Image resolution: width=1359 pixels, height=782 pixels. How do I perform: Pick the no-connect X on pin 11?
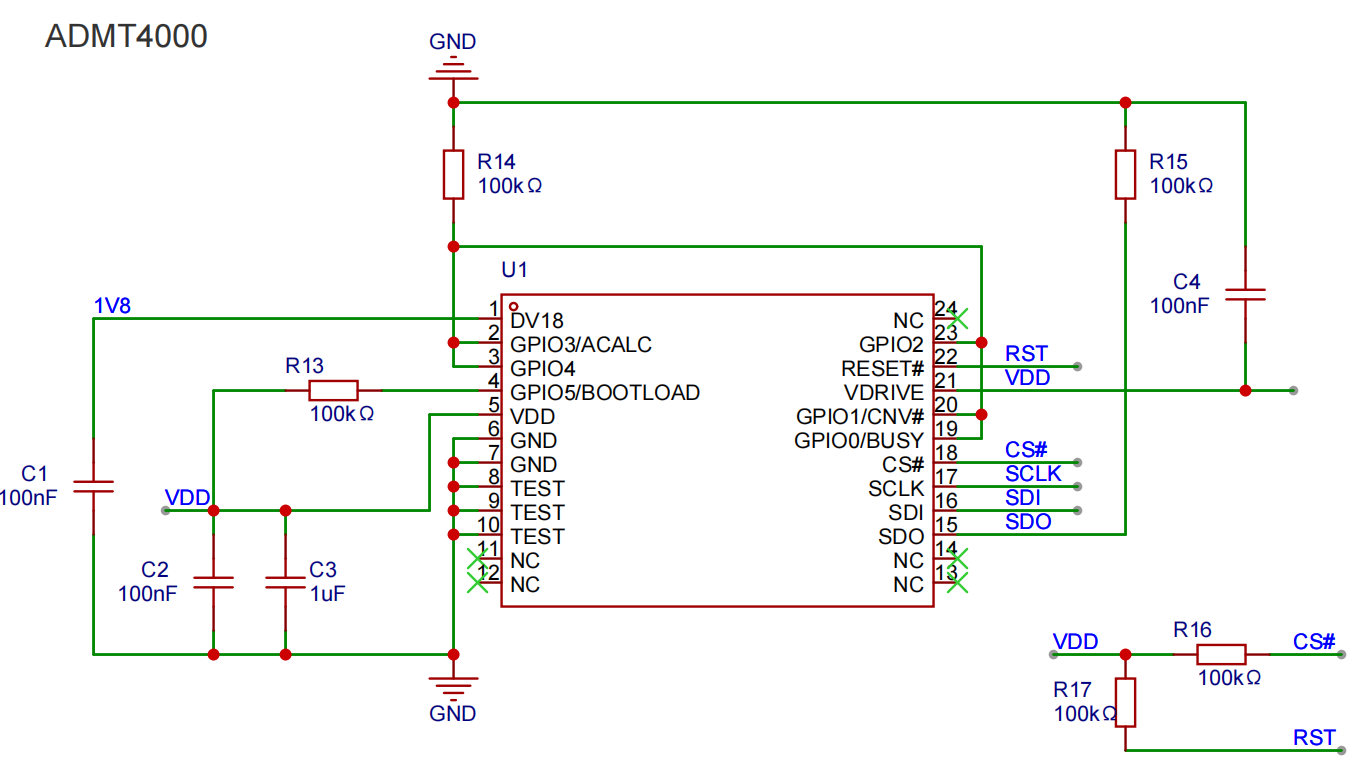[478, 558]
